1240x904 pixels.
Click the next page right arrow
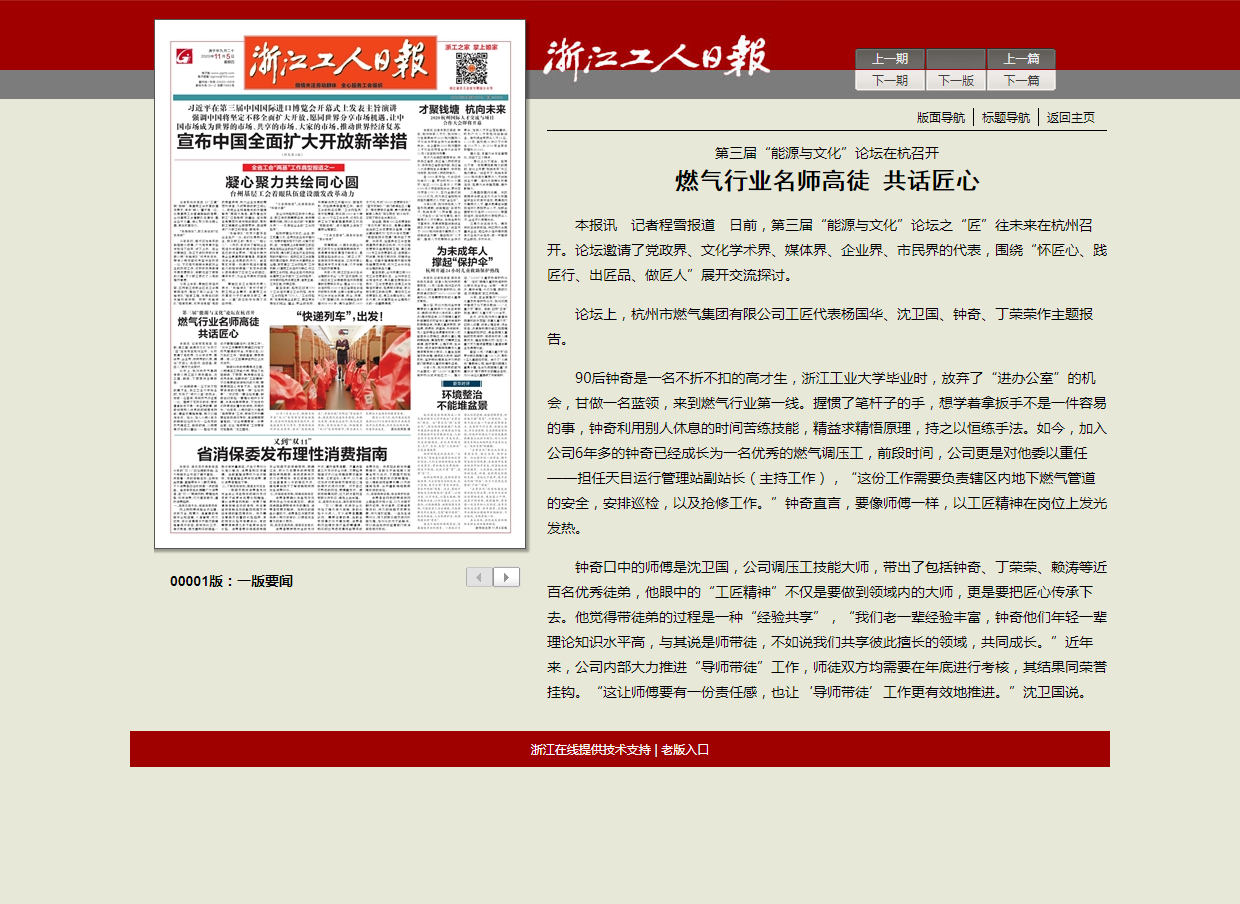[507, 577]
